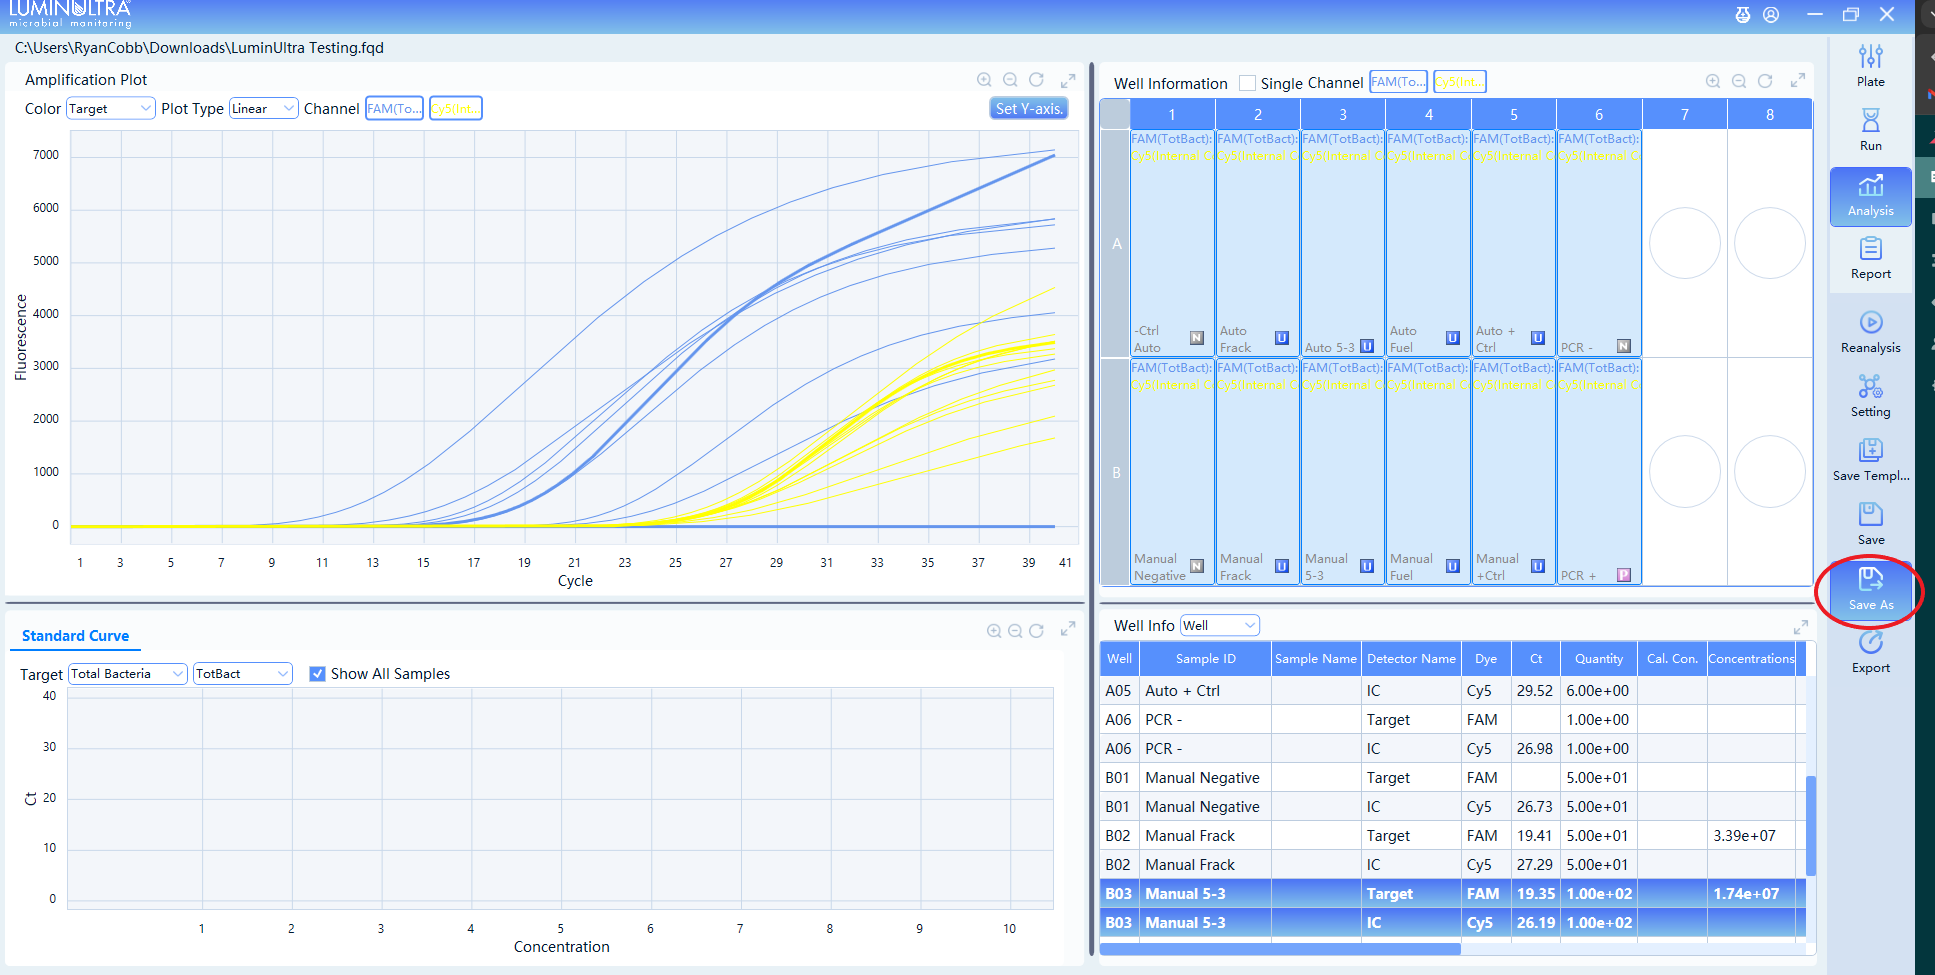Click the Well Info horizontal scrollbar
The image size is (1935, 975).
pyautogui.click(x=1280, y=948)
